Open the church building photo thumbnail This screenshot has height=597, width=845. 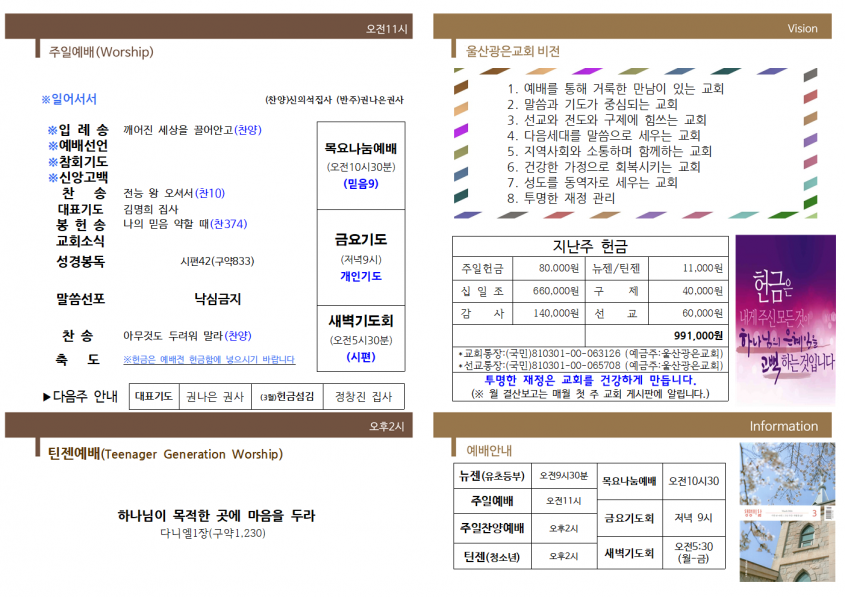click(x=786, y=511)
